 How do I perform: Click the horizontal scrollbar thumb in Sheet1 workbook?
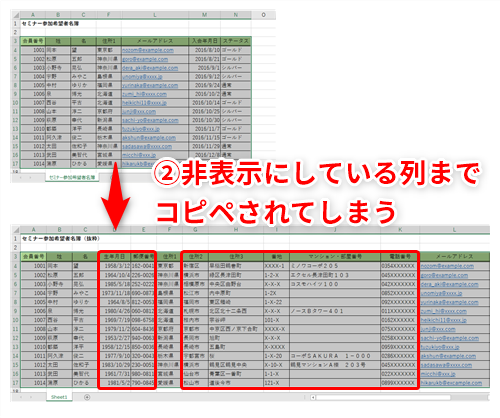click(x=383, y=397)
